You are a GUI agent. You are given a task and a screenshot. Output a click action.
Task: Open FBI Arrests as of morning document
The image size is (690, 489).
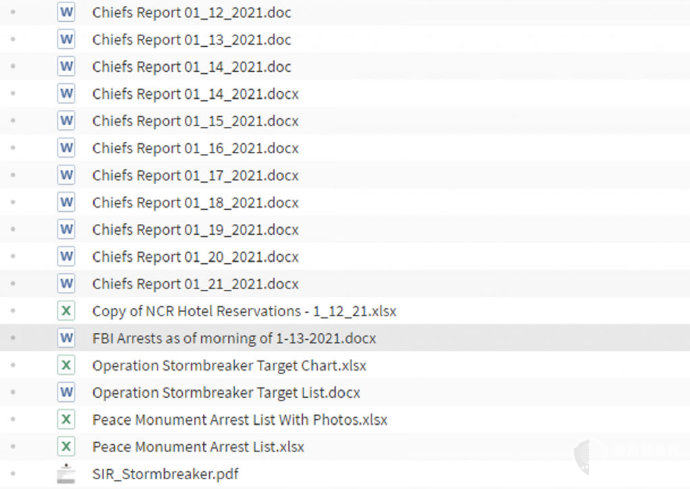tap(234, 338)
